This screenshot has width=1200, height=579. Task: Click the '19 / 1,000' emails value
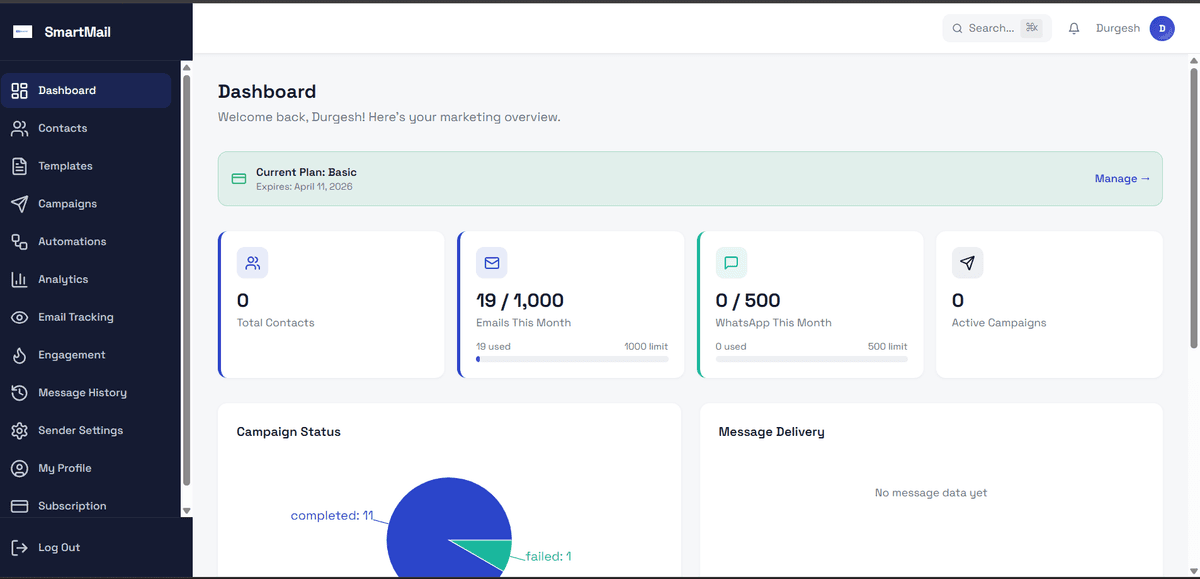click(520, 301)
